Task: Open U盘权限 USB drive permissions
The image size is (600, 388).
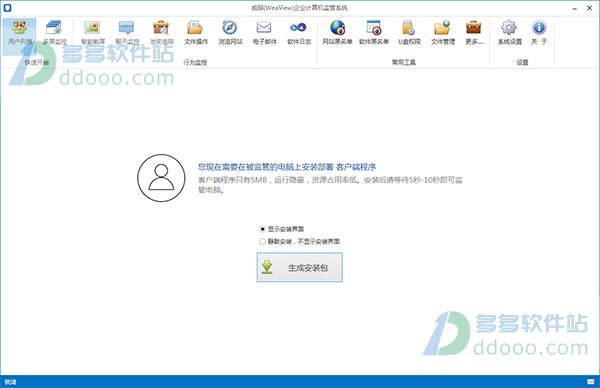Action: [409, 33]
